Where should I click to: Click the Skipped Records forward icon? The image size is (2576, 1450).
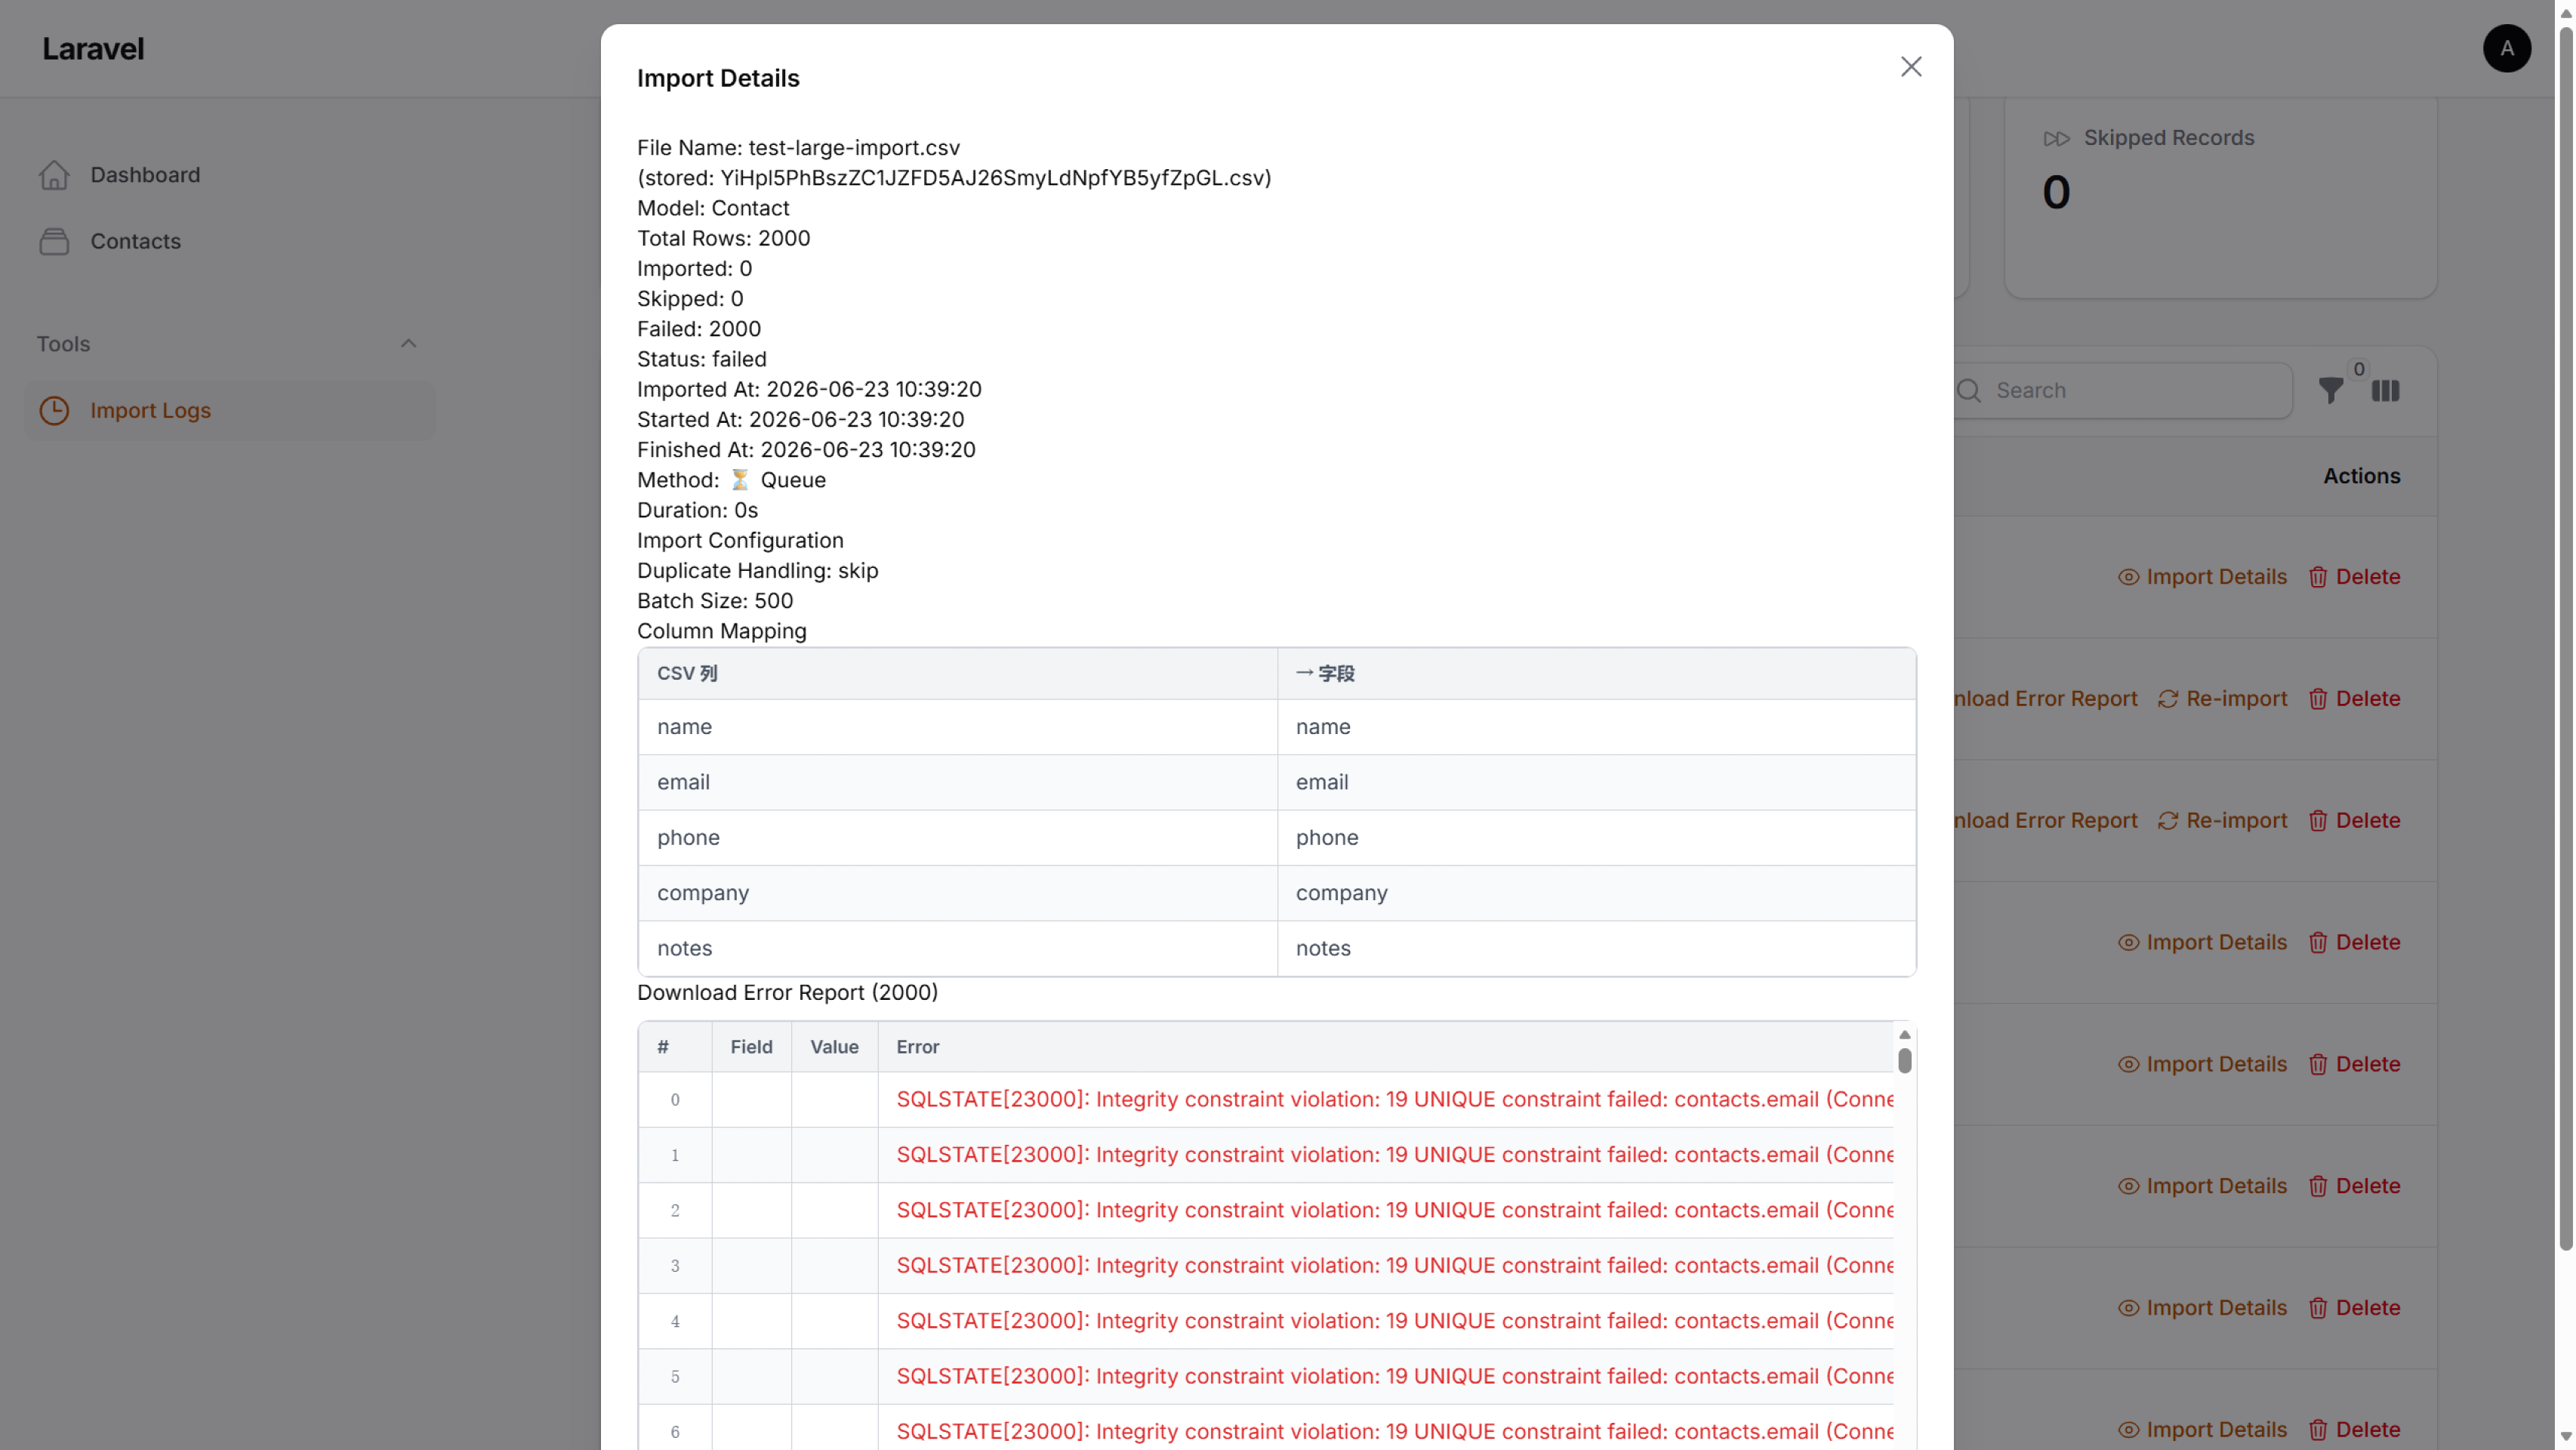2056,138
